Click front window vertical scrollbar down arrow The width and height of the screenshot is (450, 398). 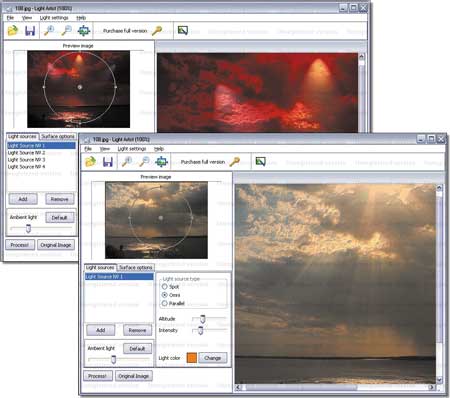[x=439, y=380]
